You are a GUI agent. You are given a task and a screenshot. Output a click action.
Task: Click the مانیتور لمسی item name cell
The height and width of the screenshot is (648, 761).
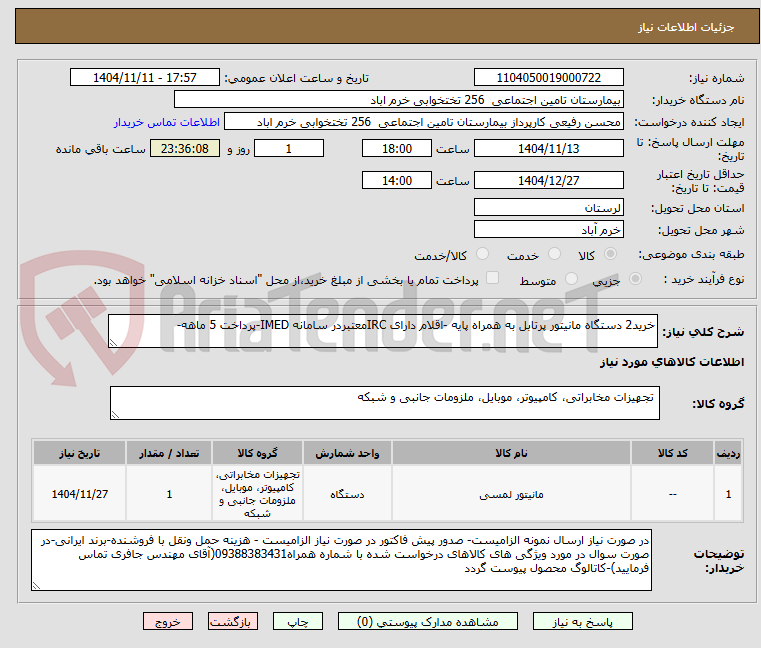(x=511, y=494)
